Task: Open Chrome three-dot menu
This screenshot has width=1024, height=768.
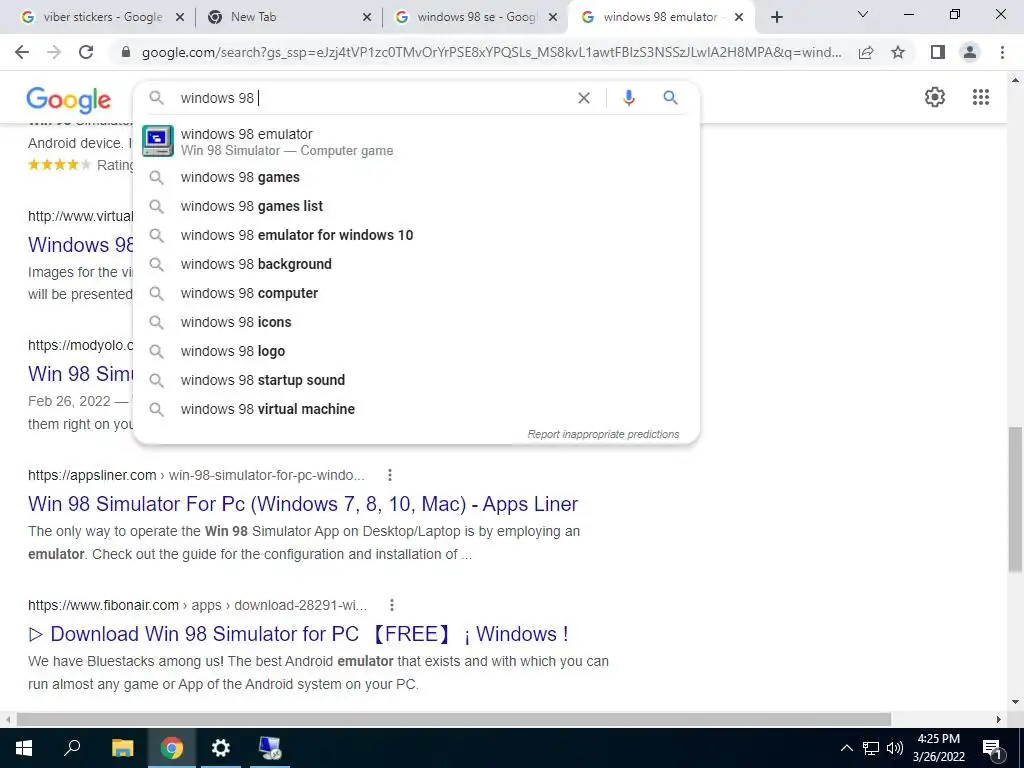Action: tap(1002, 52)
